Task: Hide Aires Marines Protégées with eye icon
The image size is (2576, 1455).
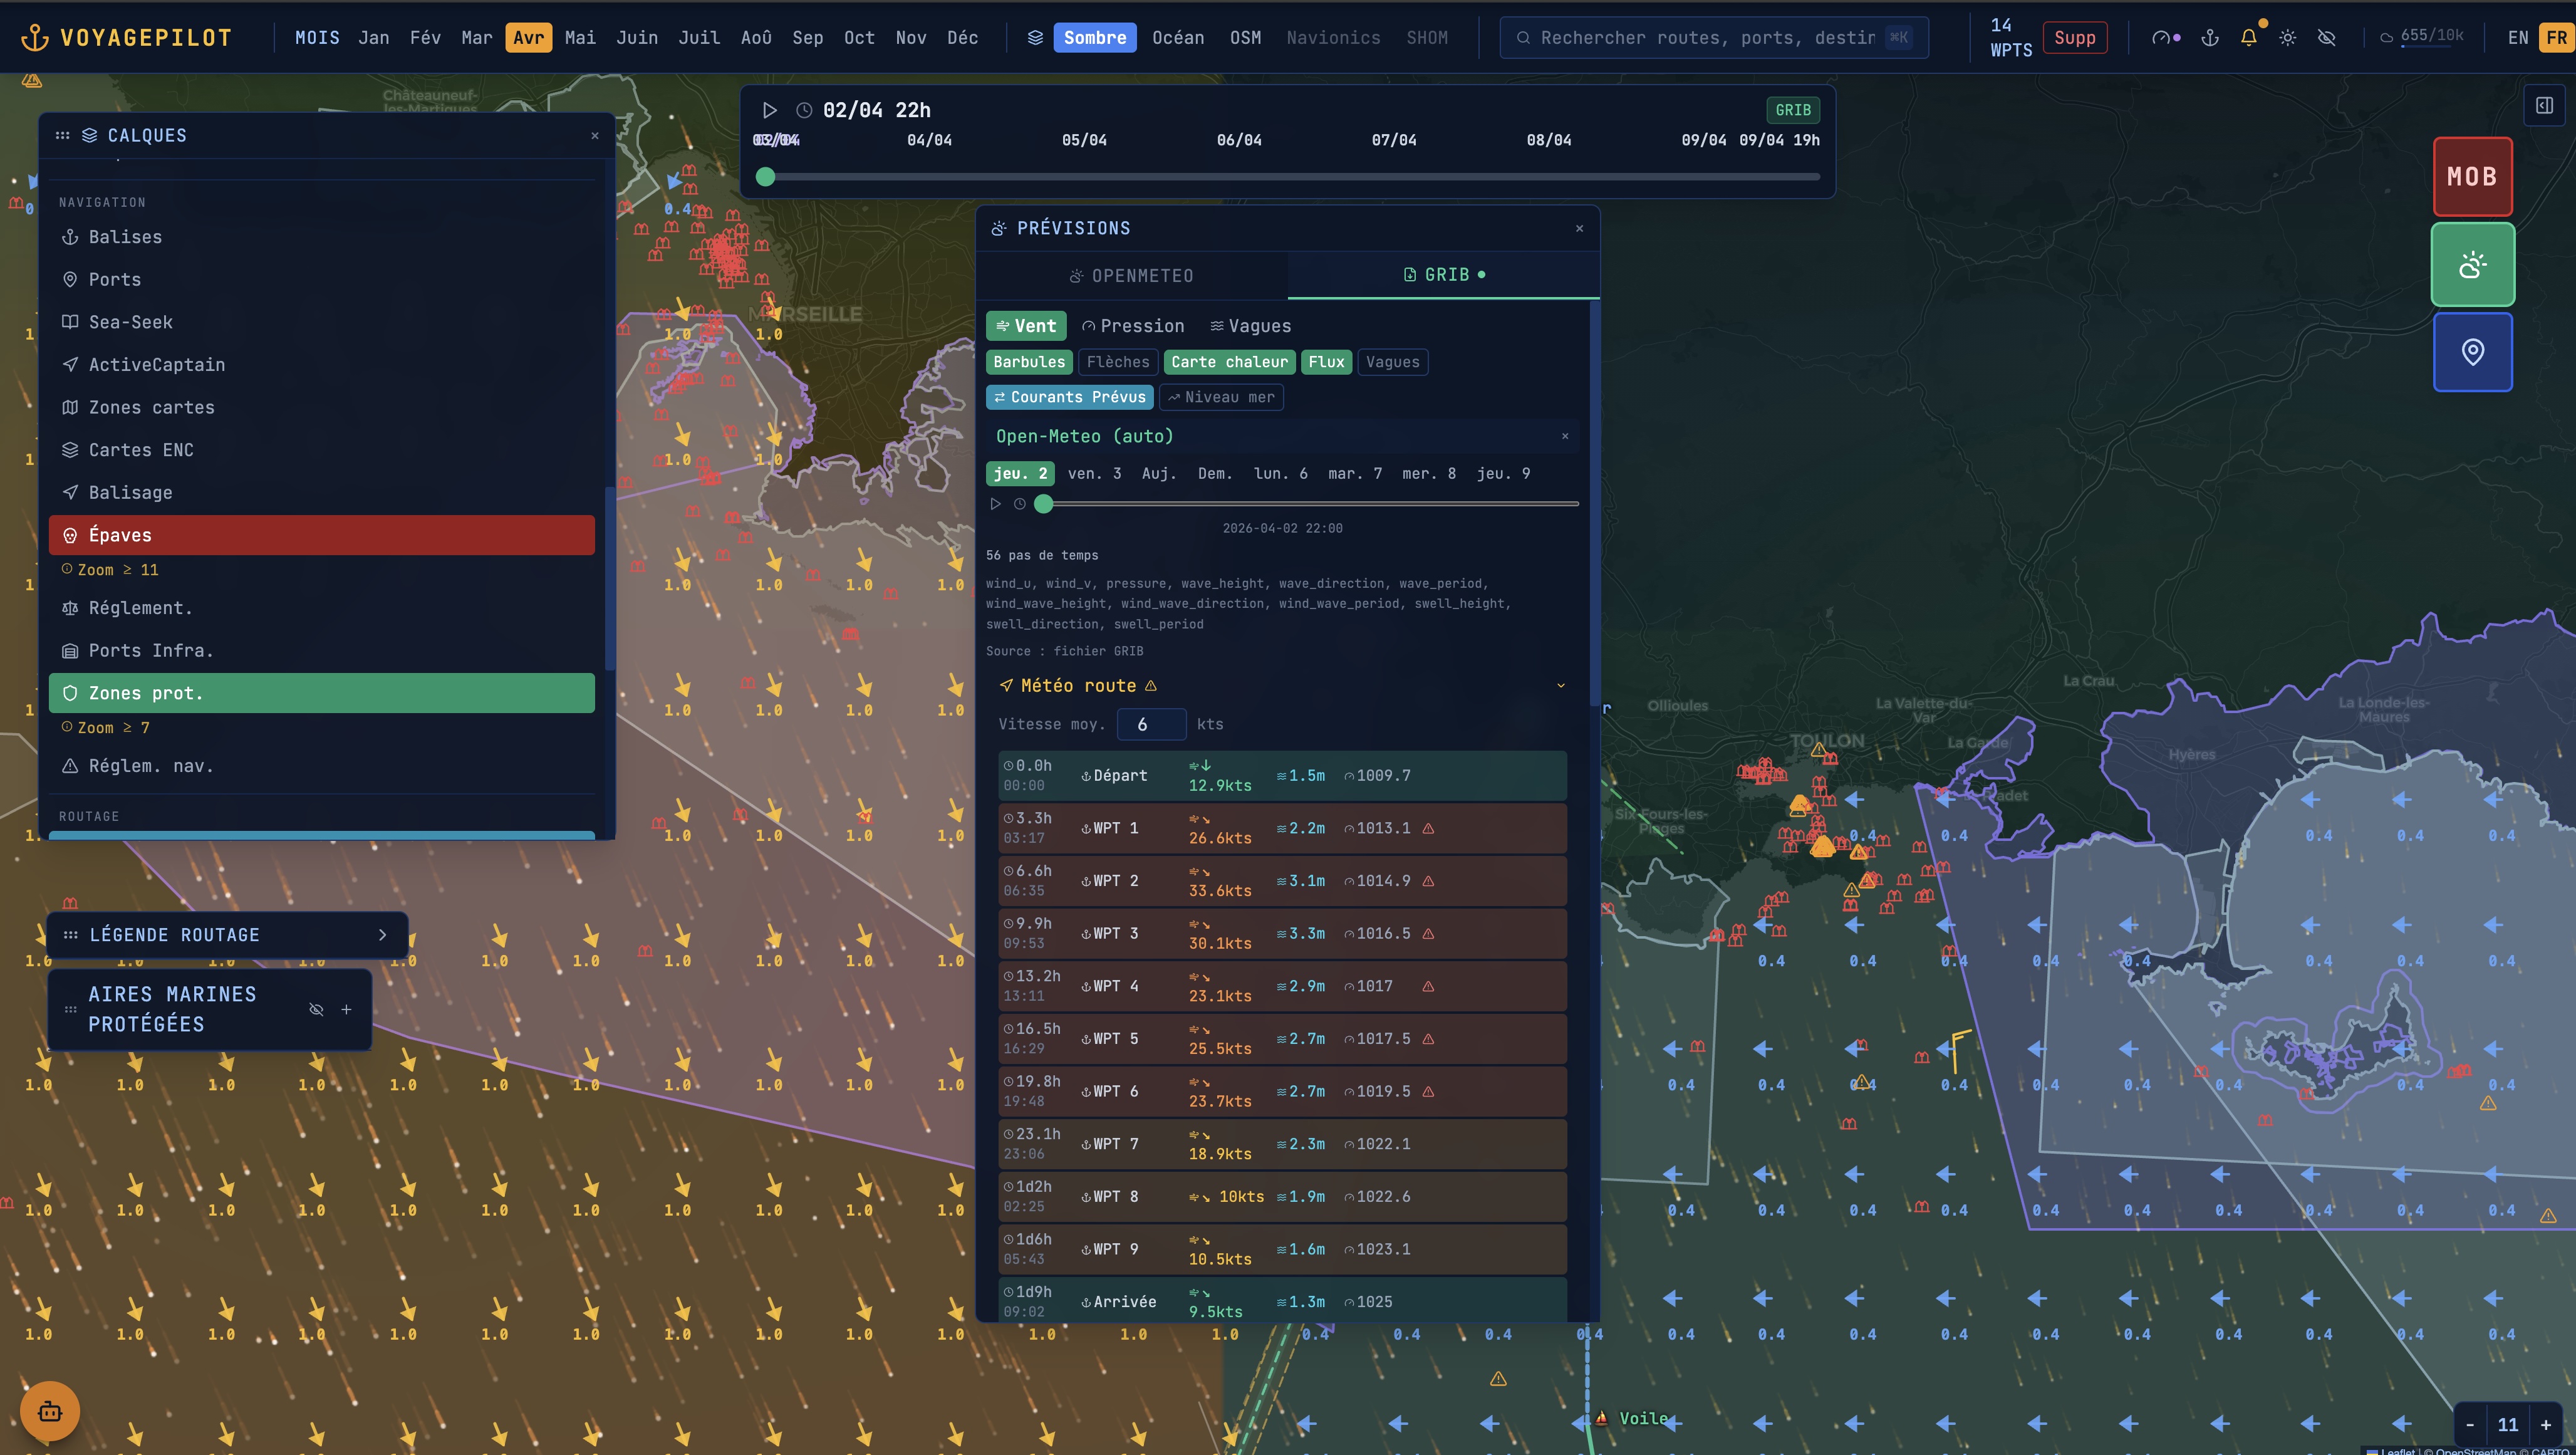Action: 316,1009
